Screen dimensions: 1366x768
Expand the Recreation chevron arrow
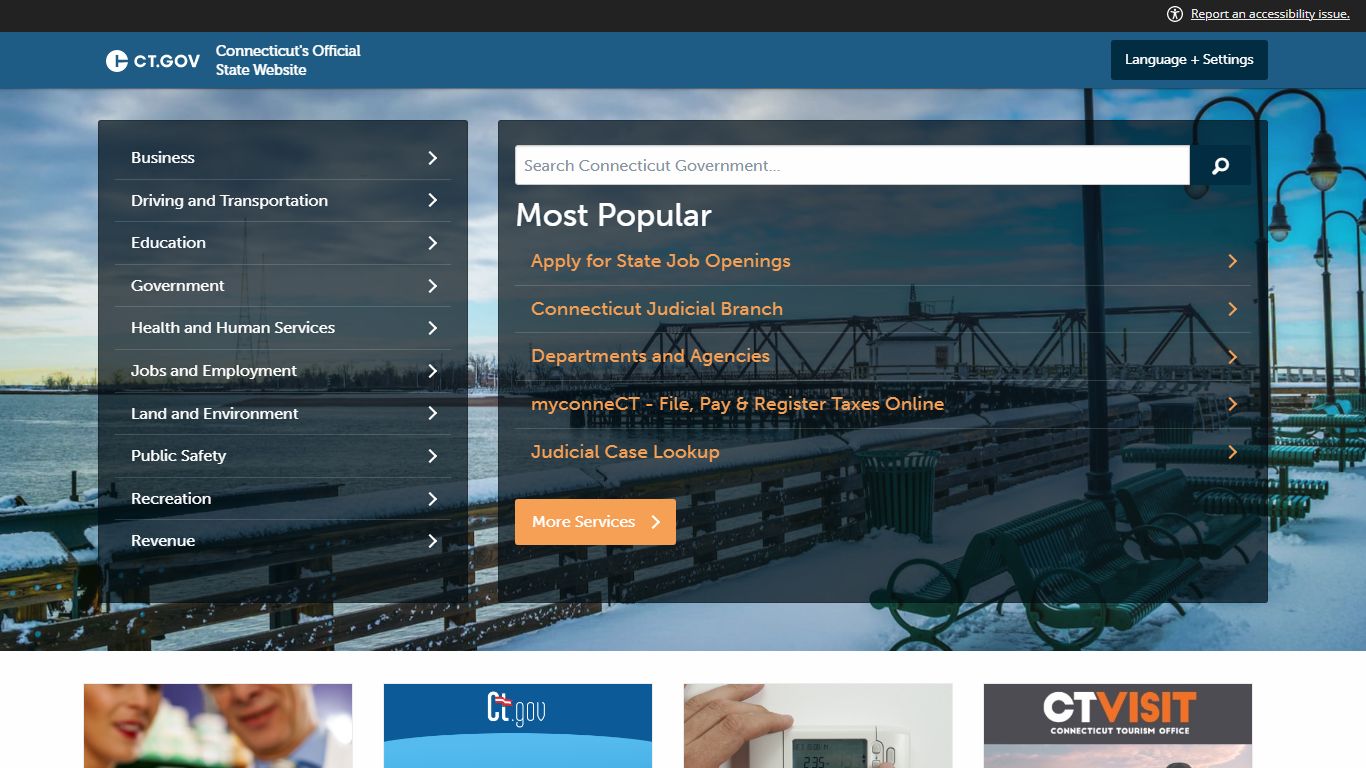[433, 499]
